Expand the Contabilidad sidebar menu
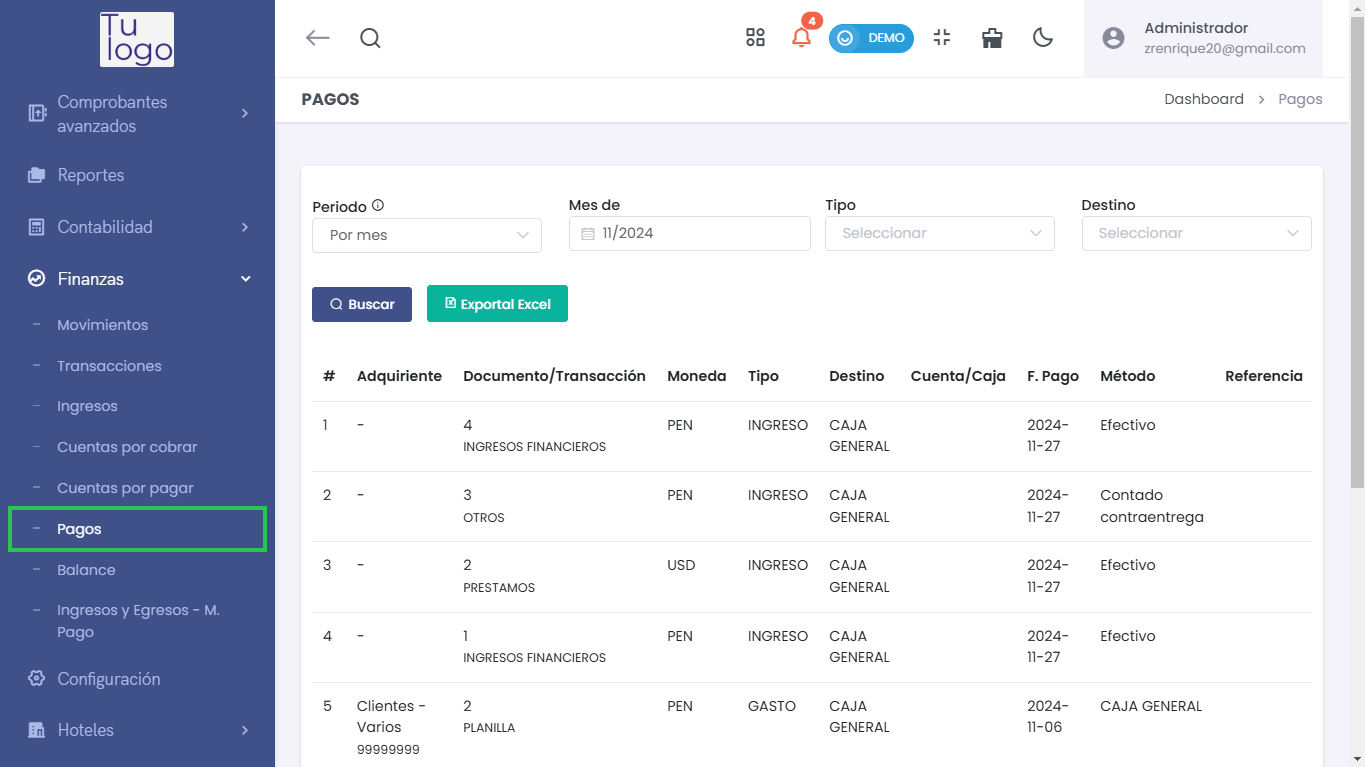This screenshot has height=767, width=1365. [x=138, y=227]
